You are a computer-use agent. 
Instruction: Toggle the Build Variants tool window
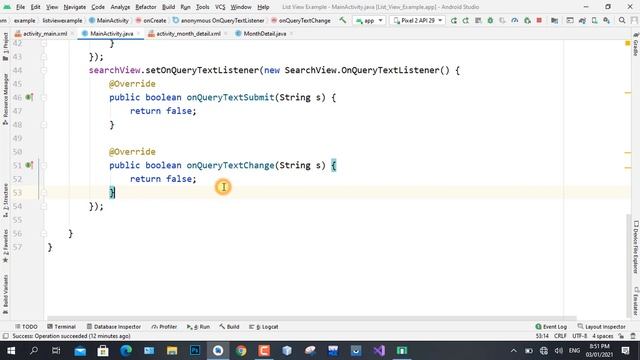tap(5, 294)
